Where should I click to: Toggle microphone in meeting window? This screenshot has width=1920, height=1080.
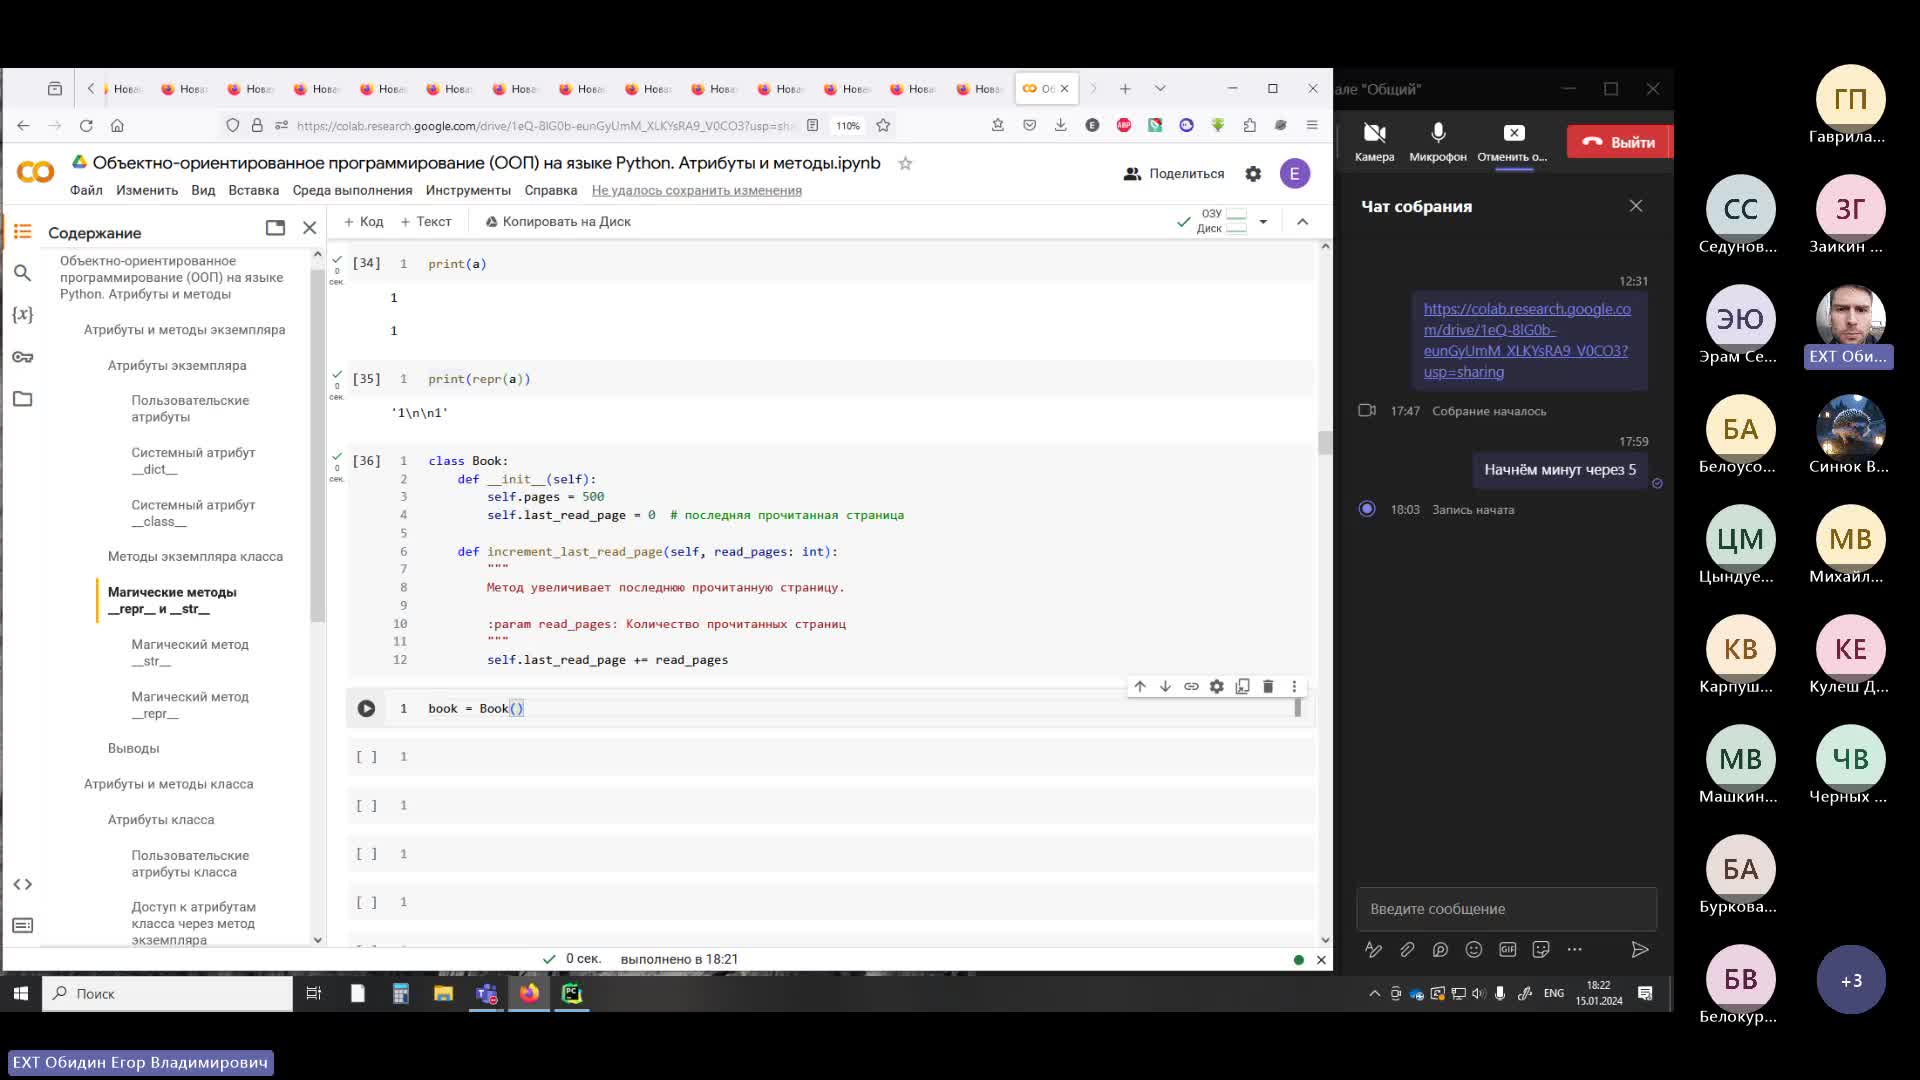point(1438,141)
